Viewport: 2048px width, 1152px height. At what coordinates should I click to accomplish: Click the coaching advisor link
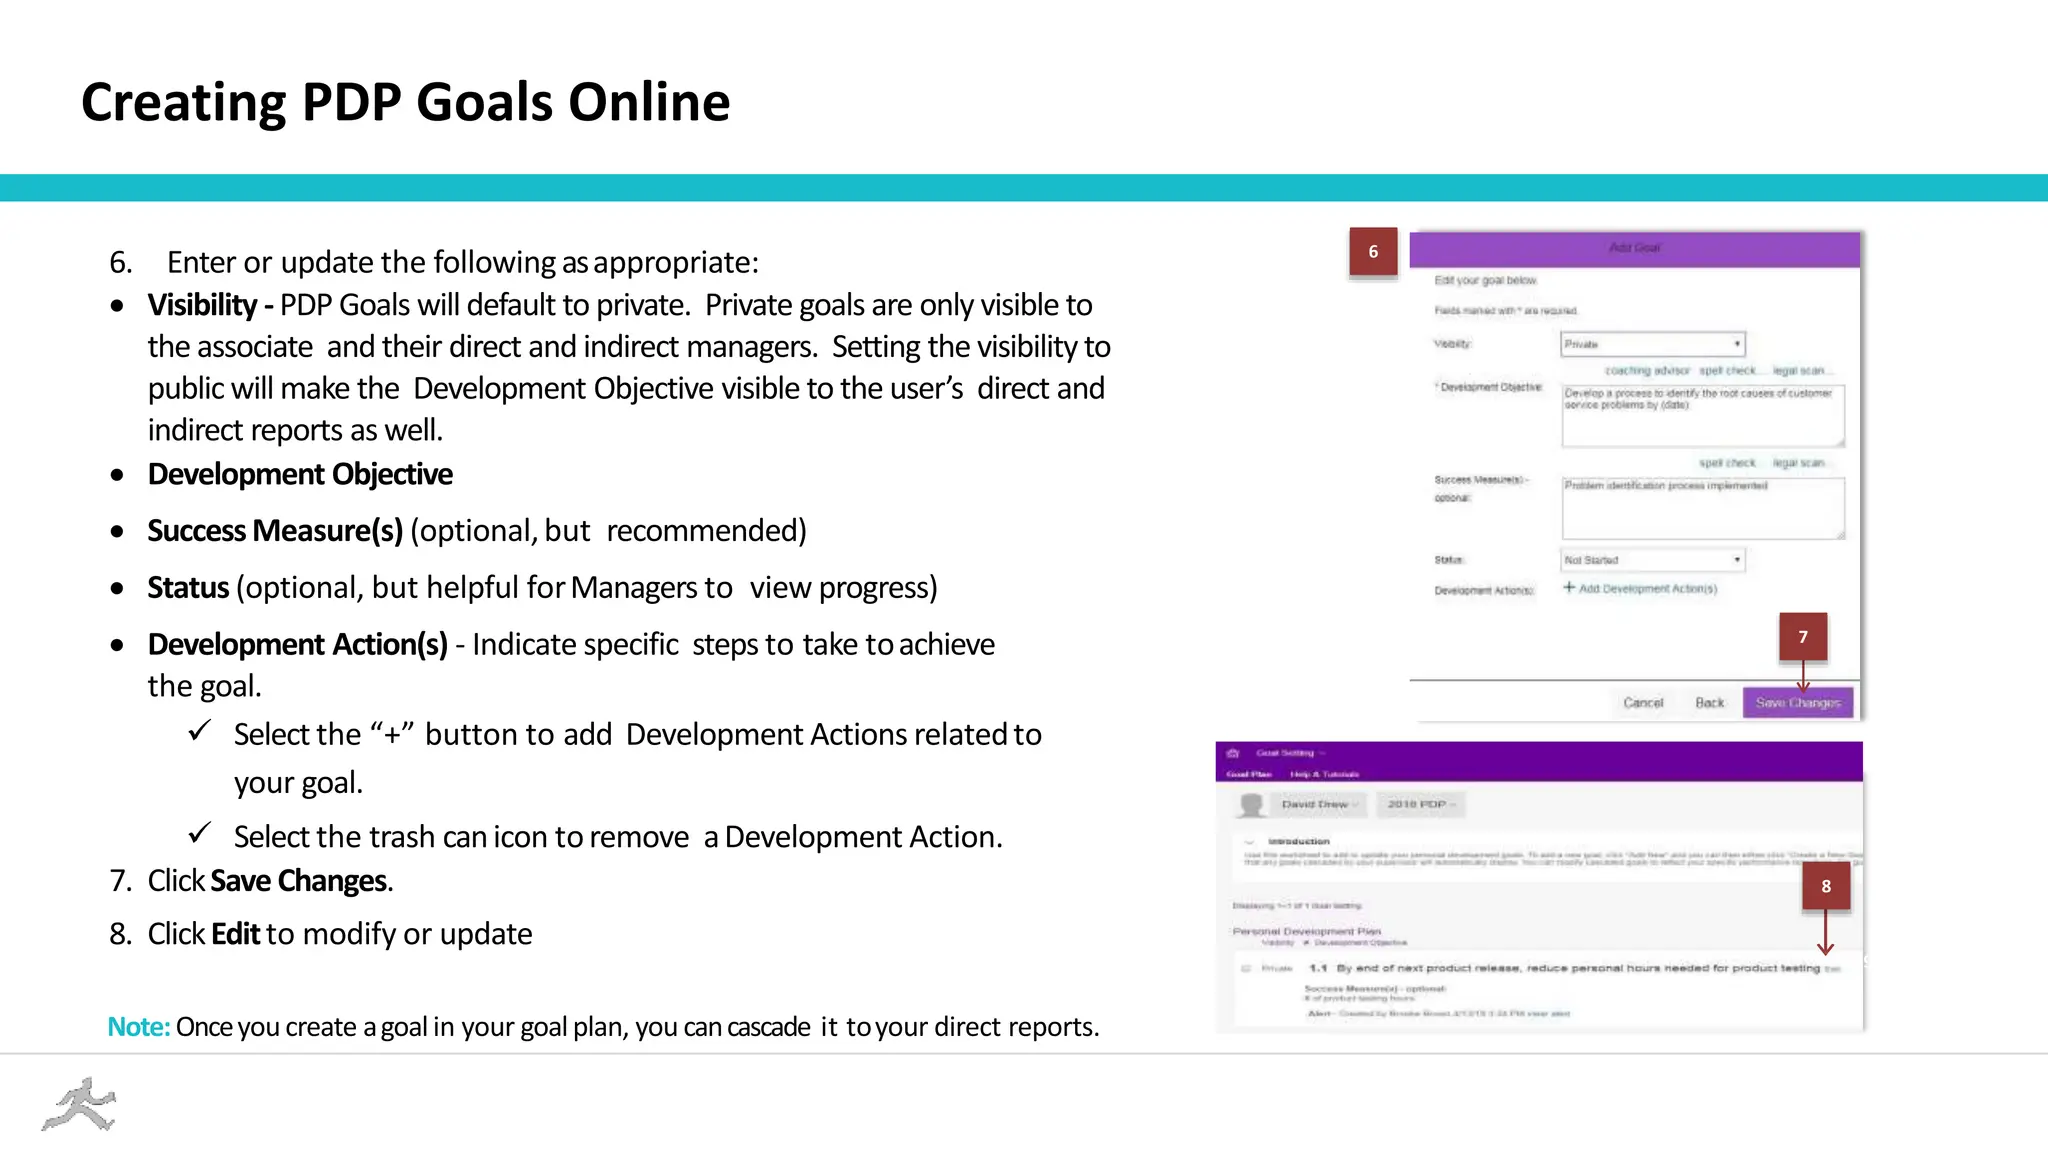coord(1647,371)
